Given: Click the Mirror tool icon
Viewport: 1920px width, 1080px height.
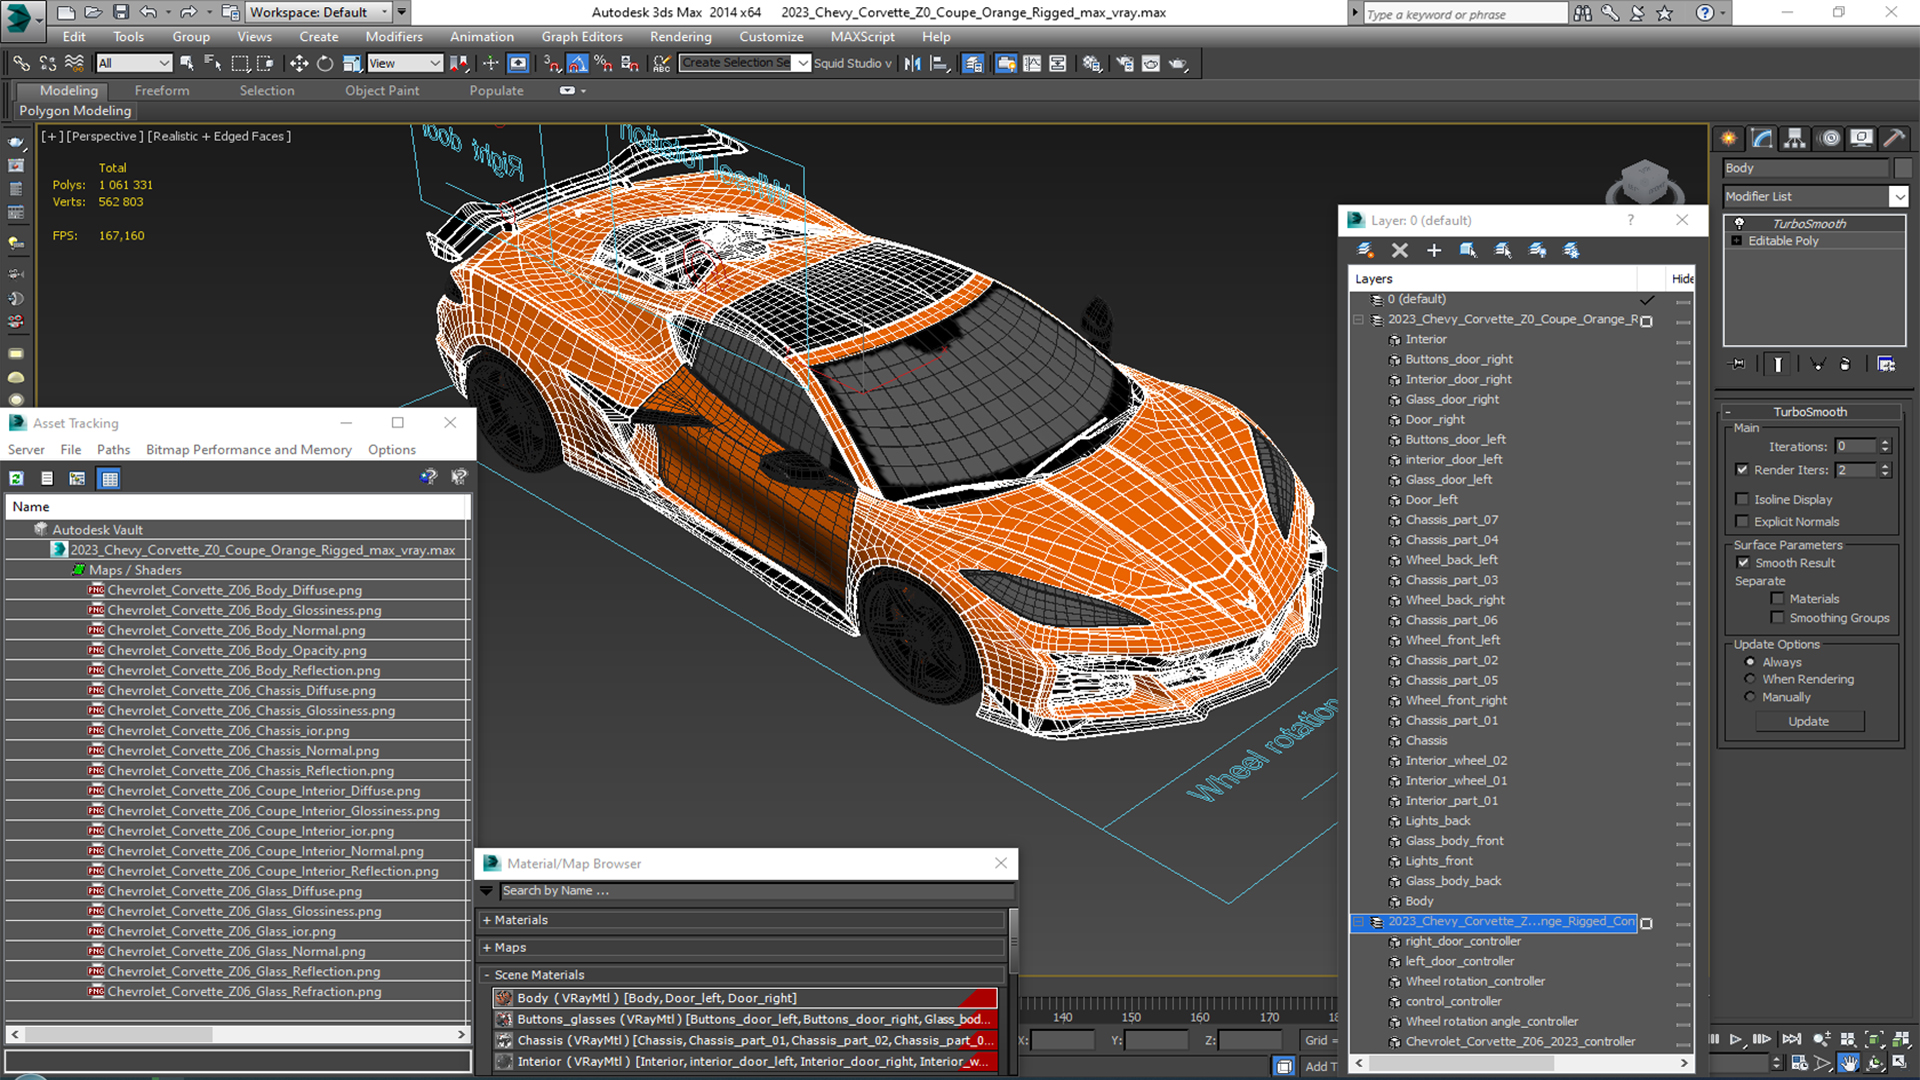Looking at the screenshot, I should coord(913,63).
